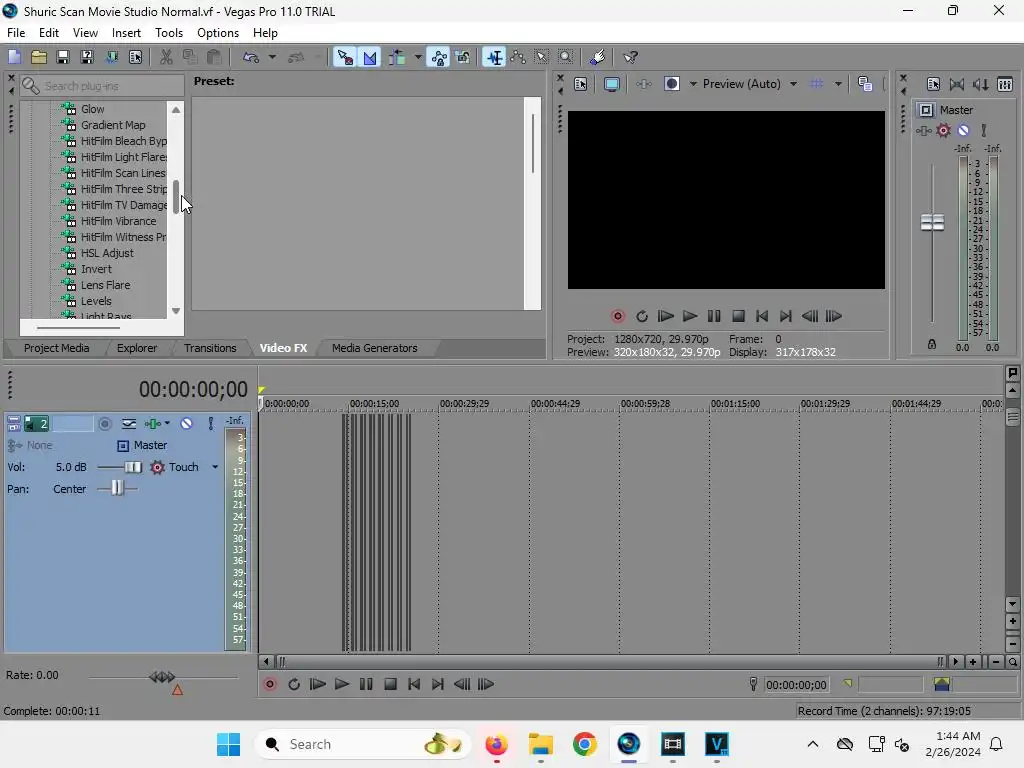Viewport: 1024px width, 768px height.
Task: Toggle preview Overlays grid icon
Action: pyautogui.click(x=816, y=84)
